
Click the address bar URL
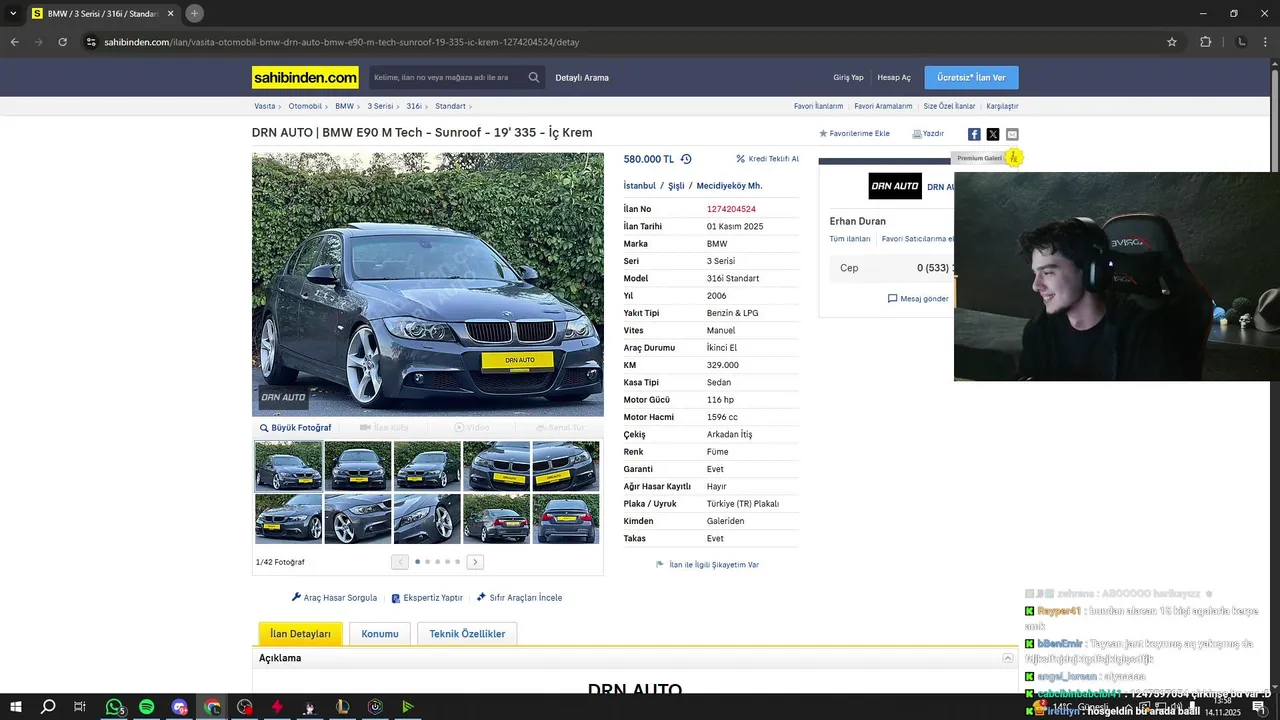pos(342,42)
